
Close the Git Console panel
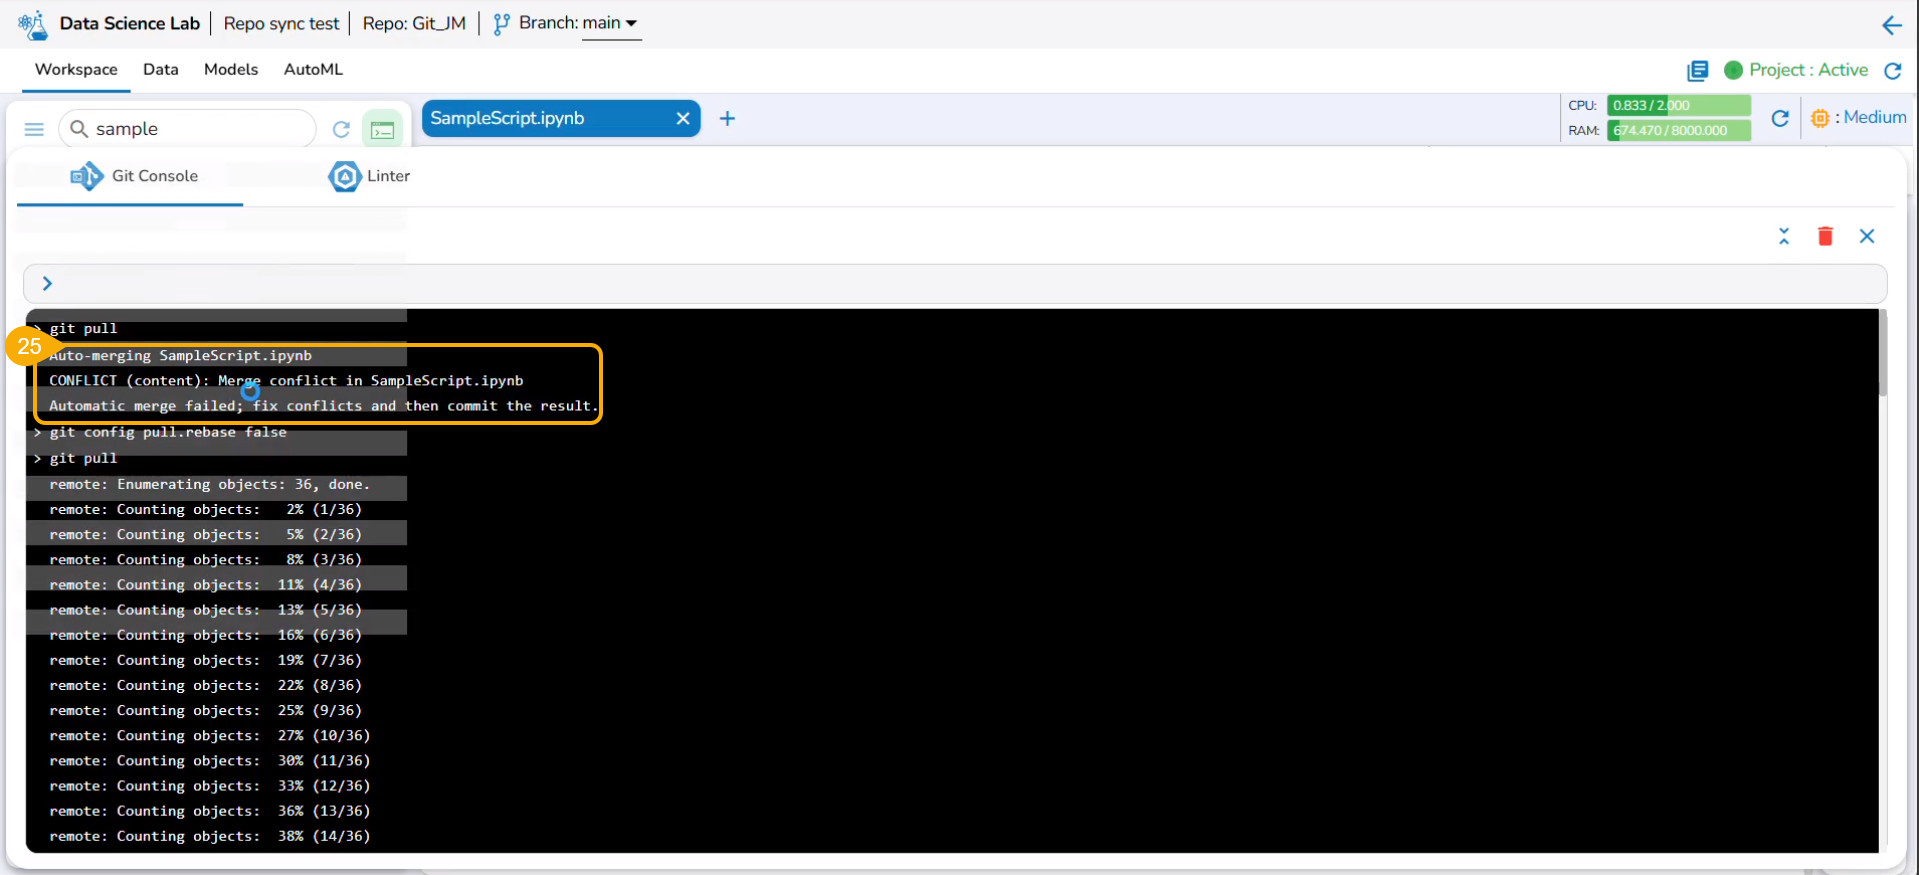1867,236
